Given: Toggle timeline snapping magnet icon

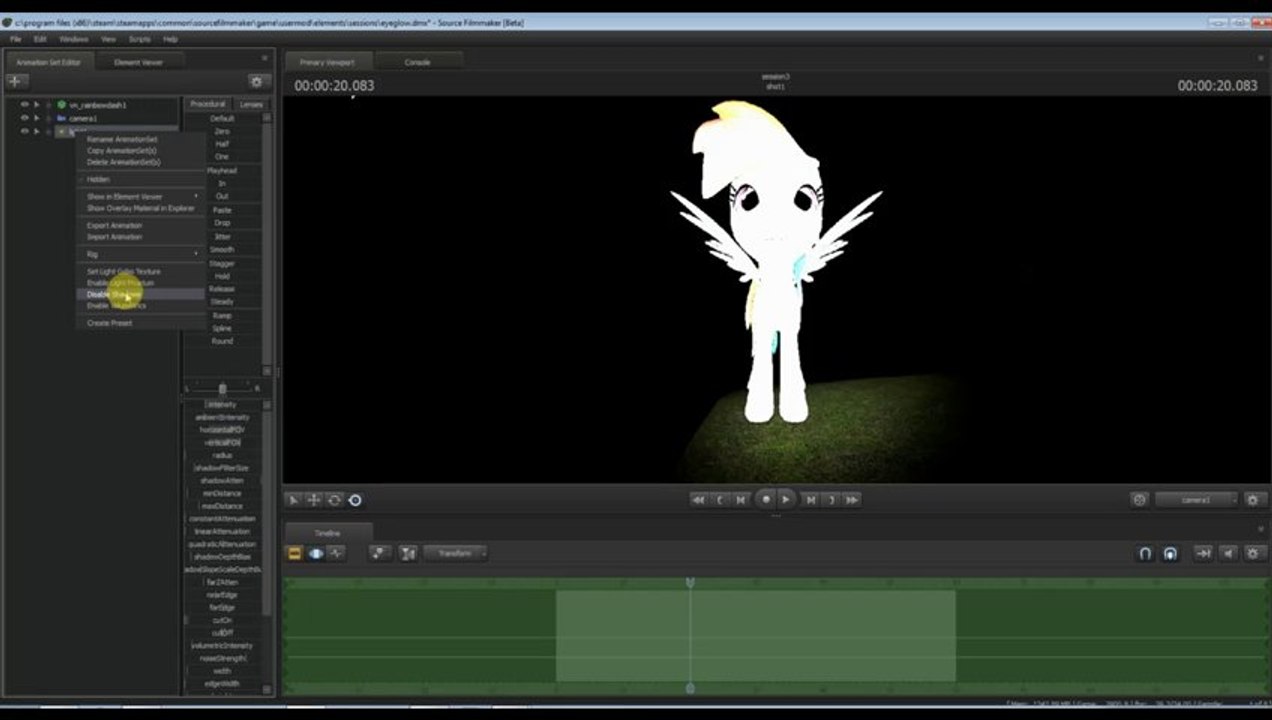Looking at the screenshot, I should pyautogui.click(x=1146, y=554).
